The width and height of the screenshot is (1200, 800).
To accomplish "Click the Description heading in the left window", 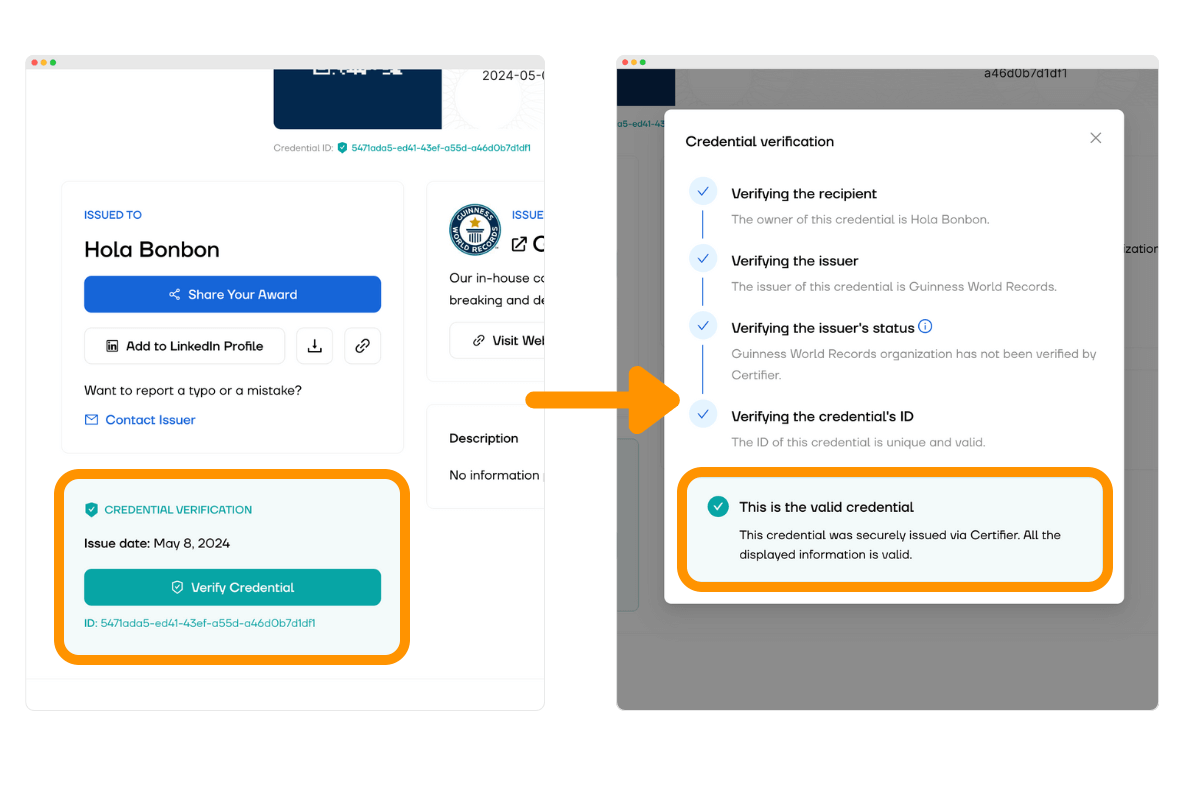I will click(483, 439).
